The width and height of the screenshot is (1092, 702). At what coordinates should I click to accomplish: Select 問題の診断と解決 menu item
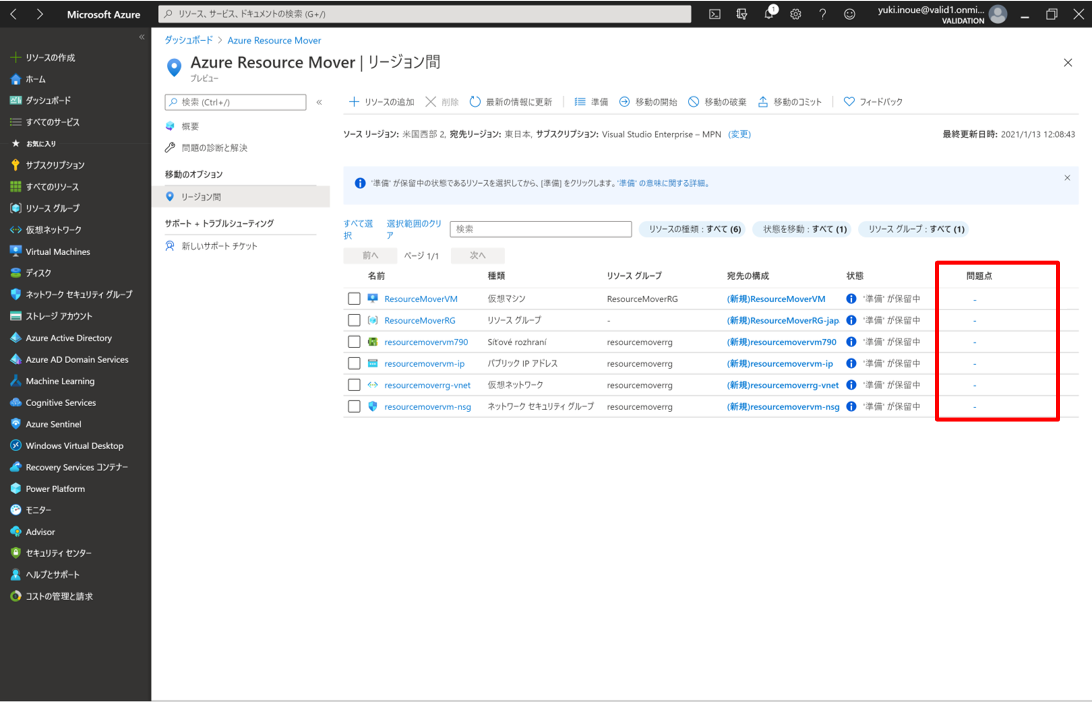214,148
